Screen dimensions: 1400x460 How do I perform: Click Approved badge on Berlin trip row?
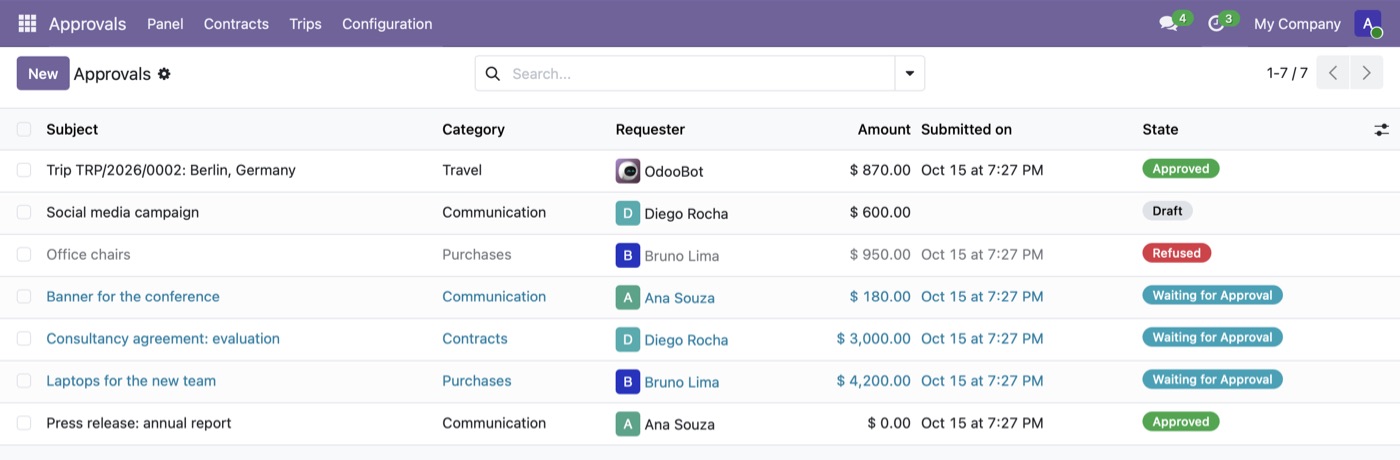(1181, 169)
